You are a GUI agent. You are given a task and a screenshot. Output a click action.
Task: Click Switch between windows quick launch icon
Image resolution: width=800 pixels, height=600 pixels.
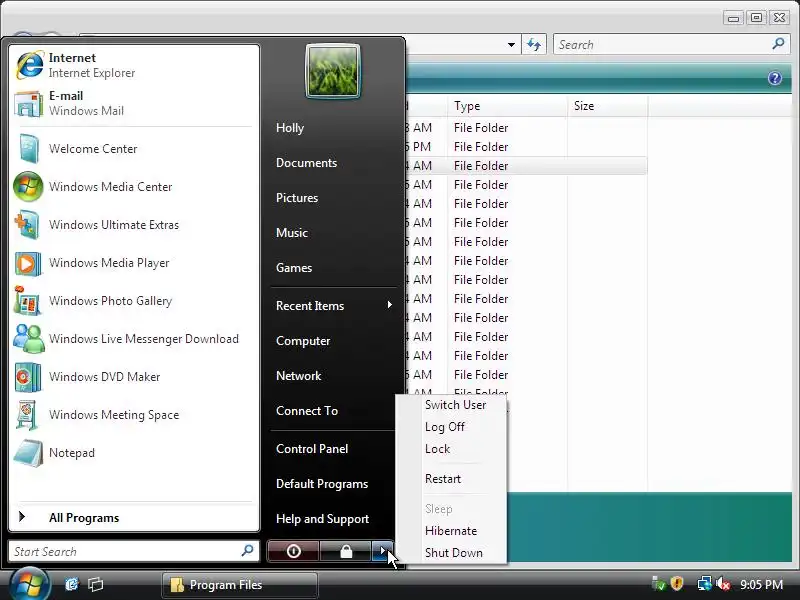pyautogui.click(x=95, y=584)
